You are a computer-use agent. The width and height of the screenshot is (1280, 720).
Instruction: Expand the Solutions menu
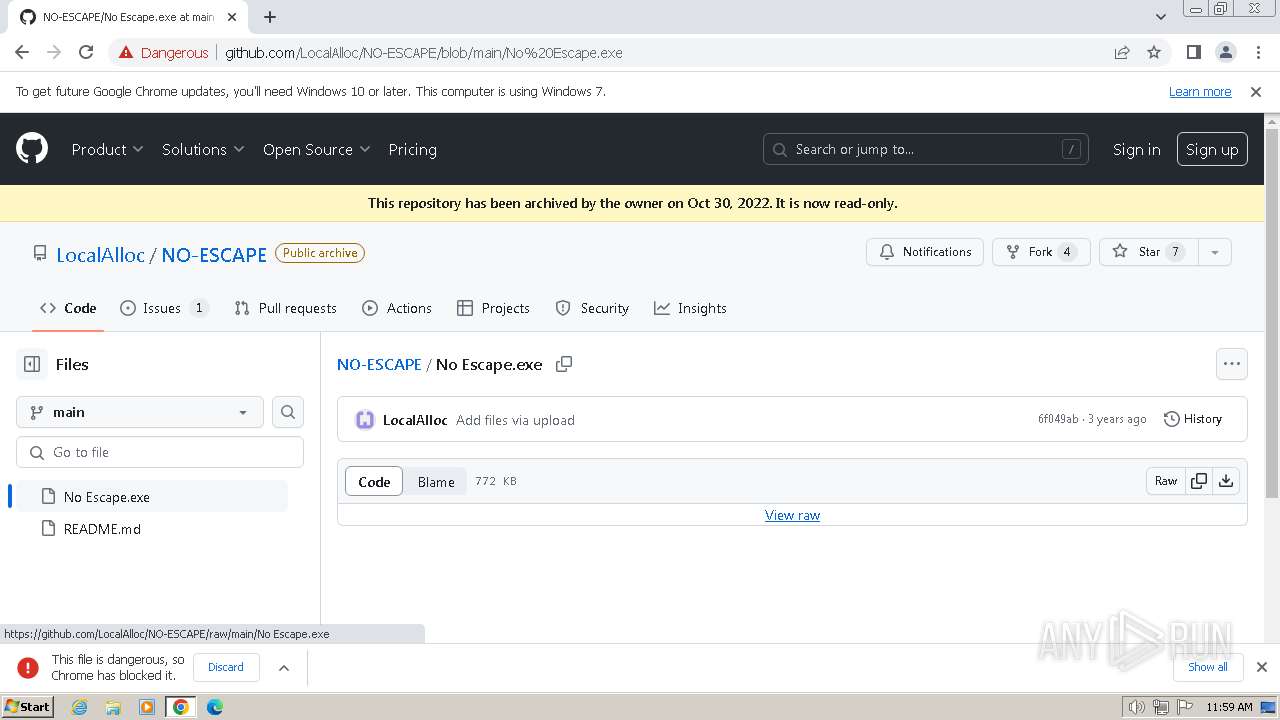pyautogui.click(x=203, y=149)
